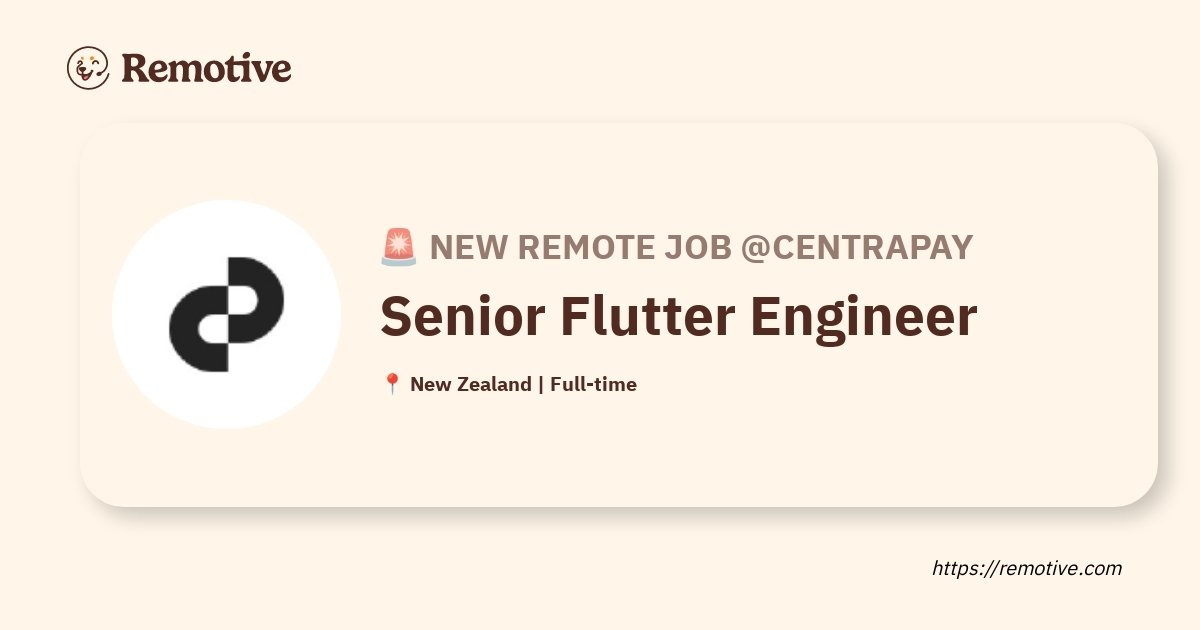Click the red location pin emoji

392,384
